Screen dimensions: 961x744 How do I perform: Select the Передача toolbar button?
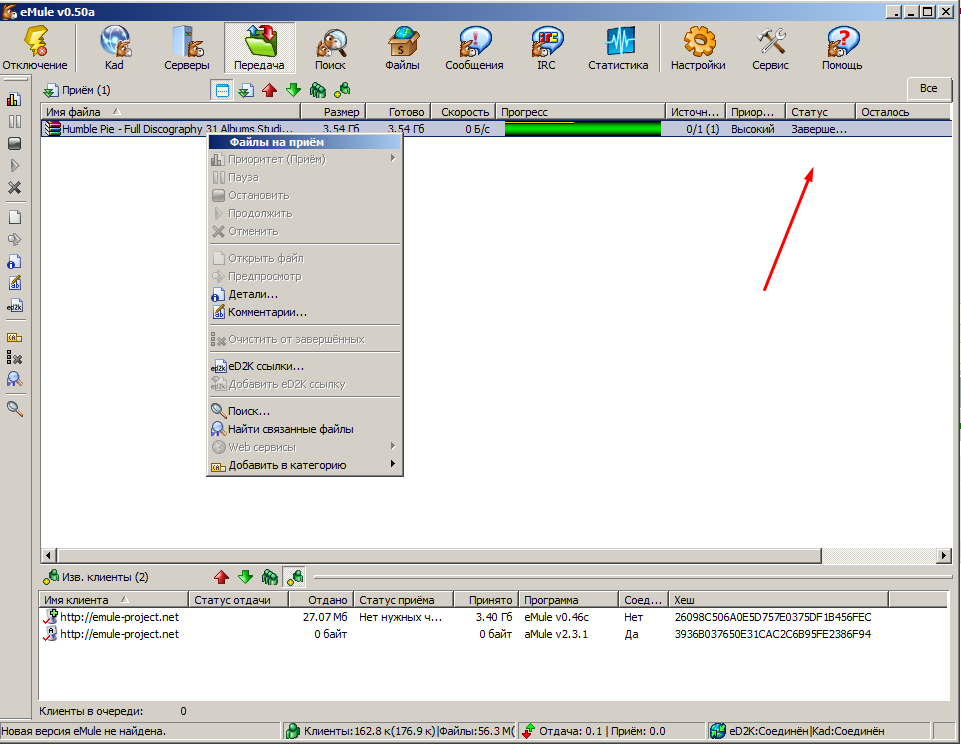click(x=259, y=48)
